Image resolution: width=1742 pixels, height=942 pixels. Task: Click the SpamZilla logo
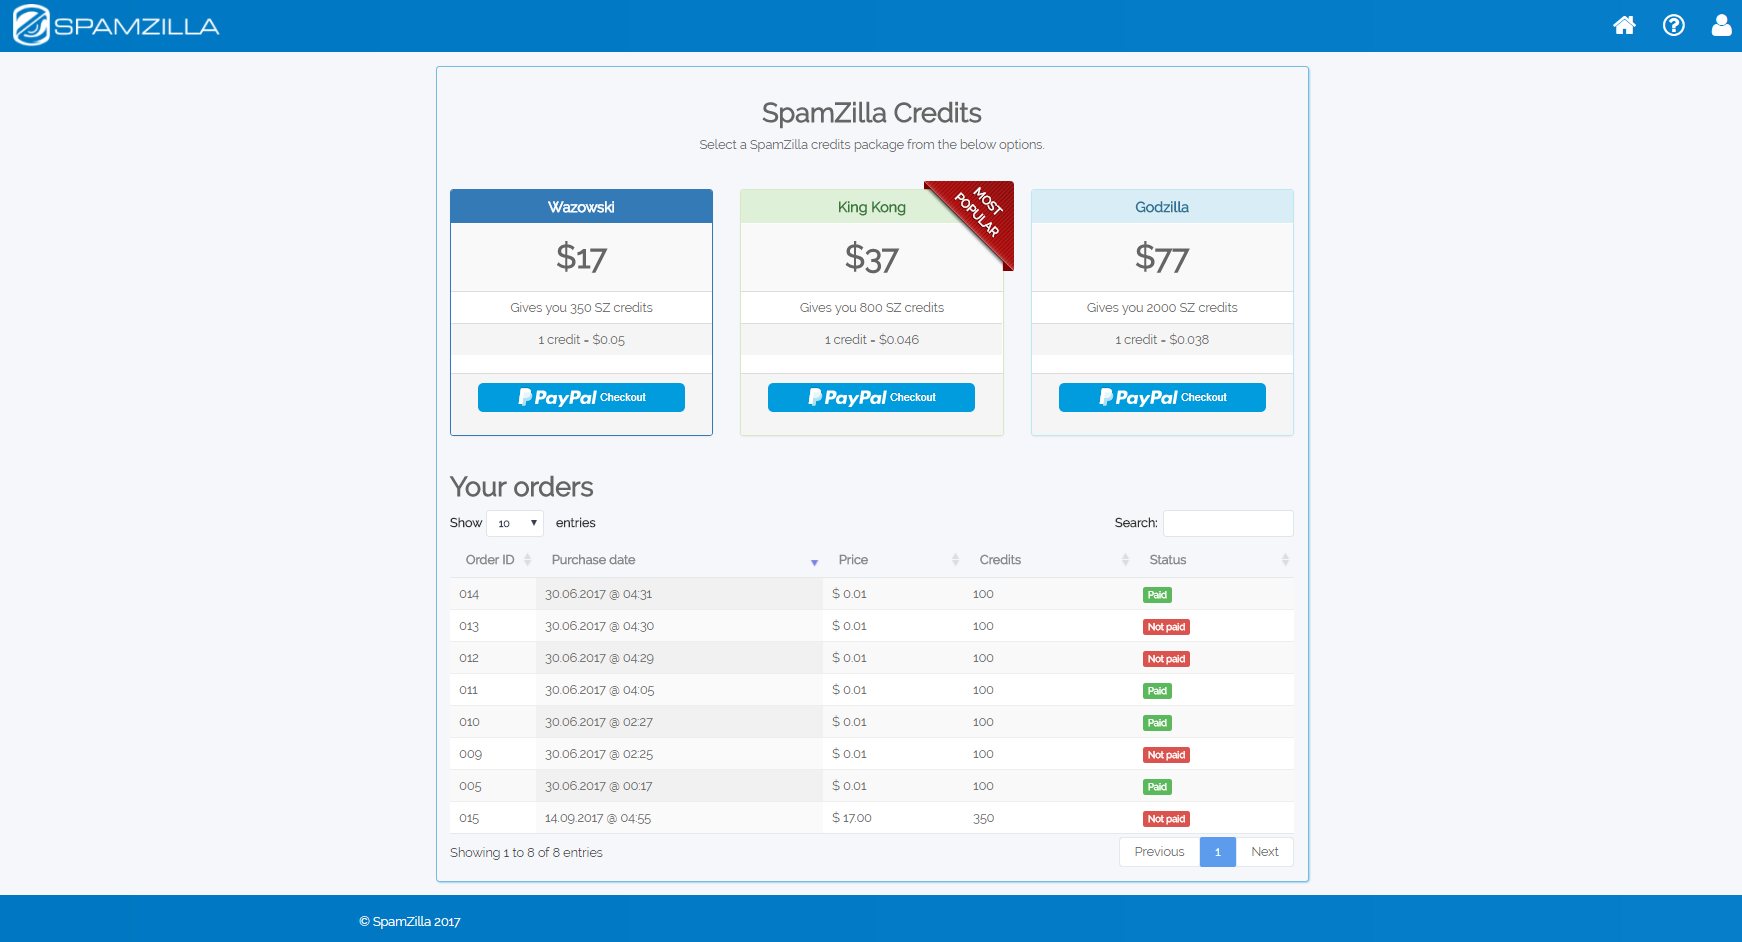[x=116, y=26]
